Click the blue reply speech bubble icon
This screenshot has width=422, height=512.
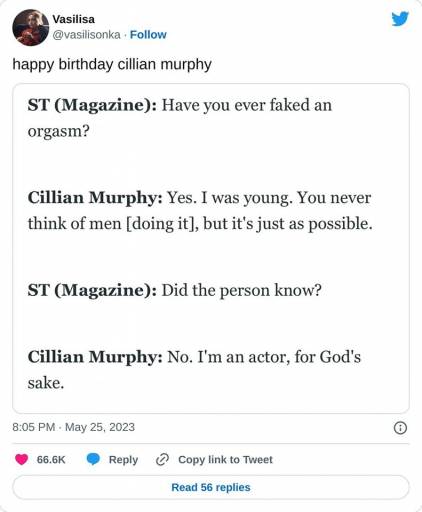[x=93, y=459]
